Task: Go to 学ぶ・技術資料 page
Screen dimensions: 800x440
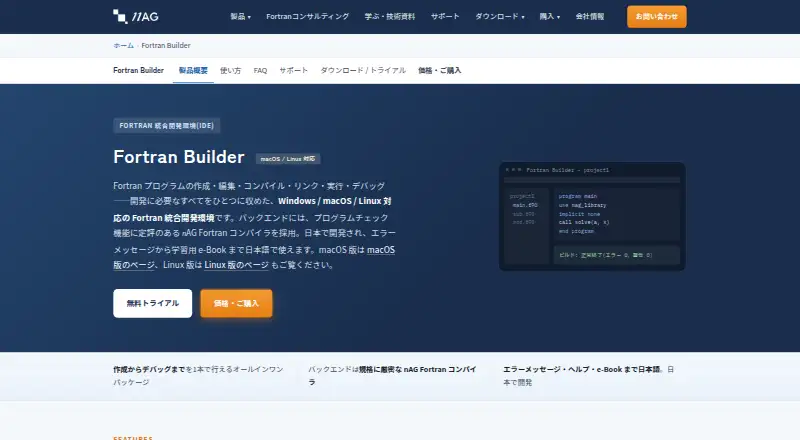Action: pos(390,16)
